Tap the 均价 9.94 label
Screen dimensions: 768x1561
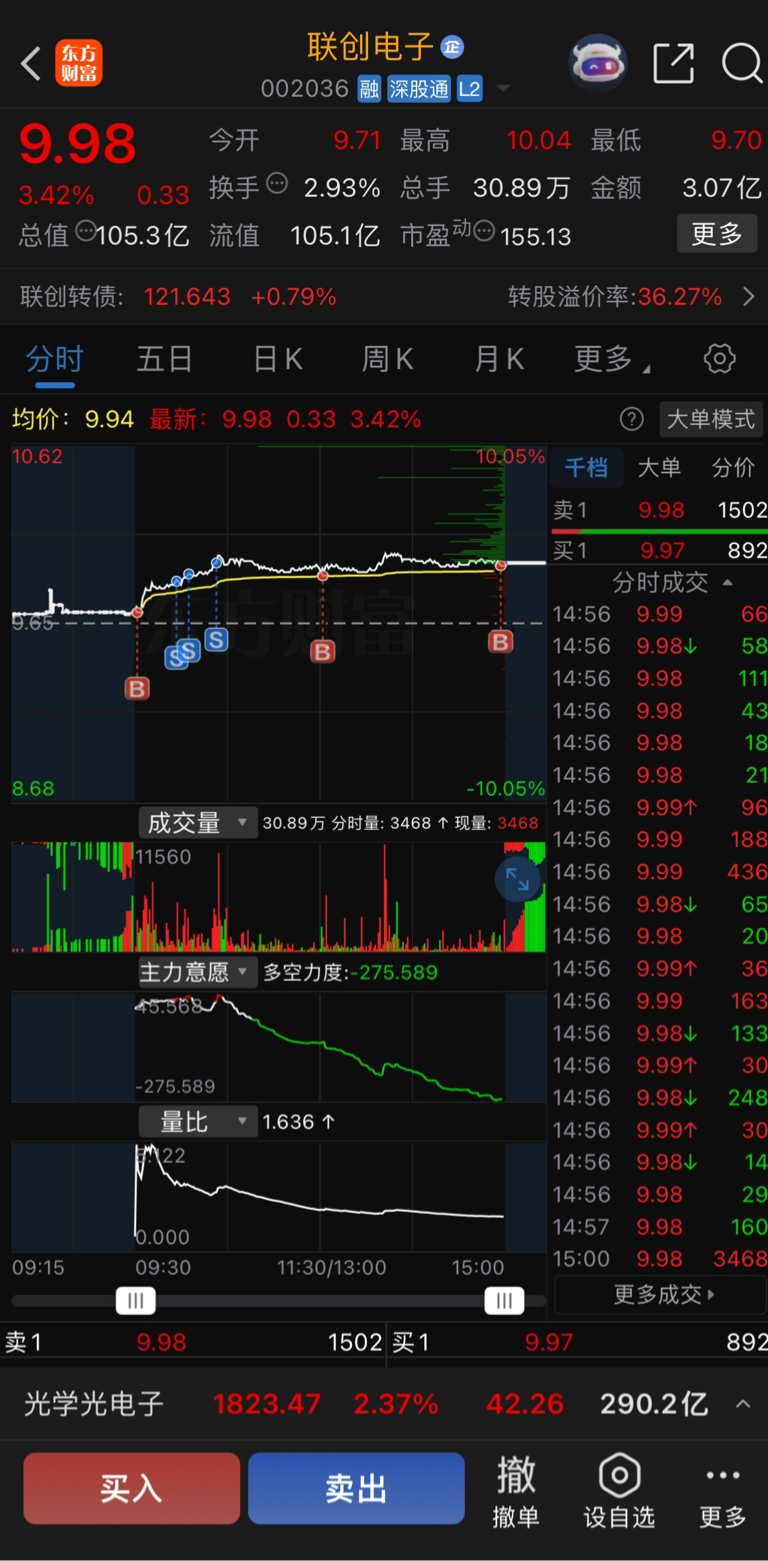tap(72, 419)
